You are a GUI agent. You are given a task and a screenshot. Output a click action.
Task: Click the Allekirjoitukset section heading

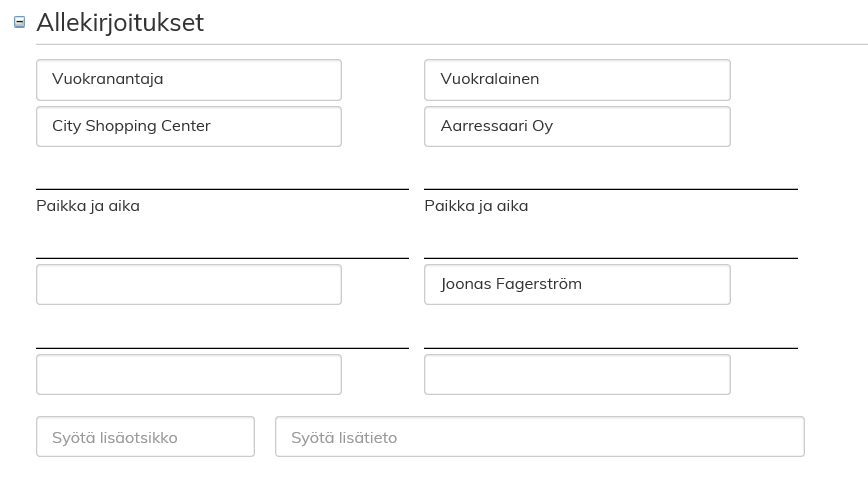click(120, 22)
